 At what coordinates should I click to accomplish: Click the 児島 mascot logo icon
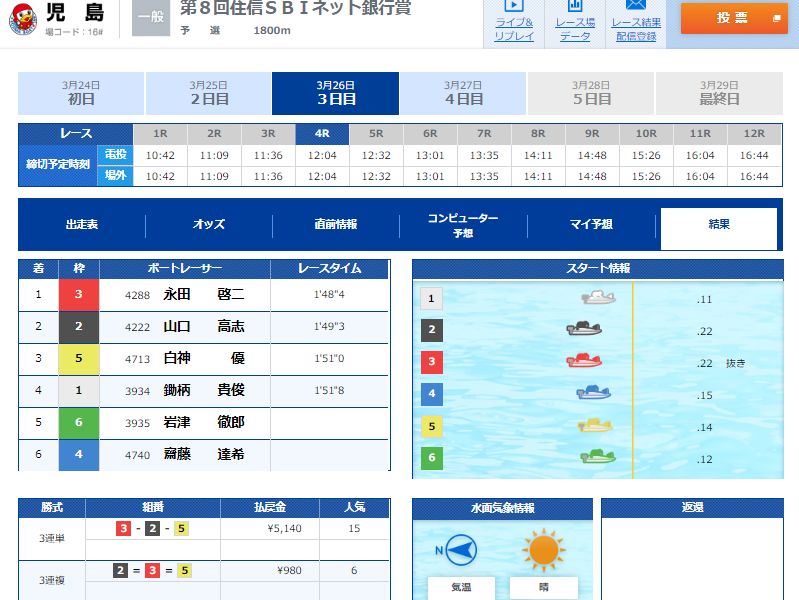click(x=24, y=19)
